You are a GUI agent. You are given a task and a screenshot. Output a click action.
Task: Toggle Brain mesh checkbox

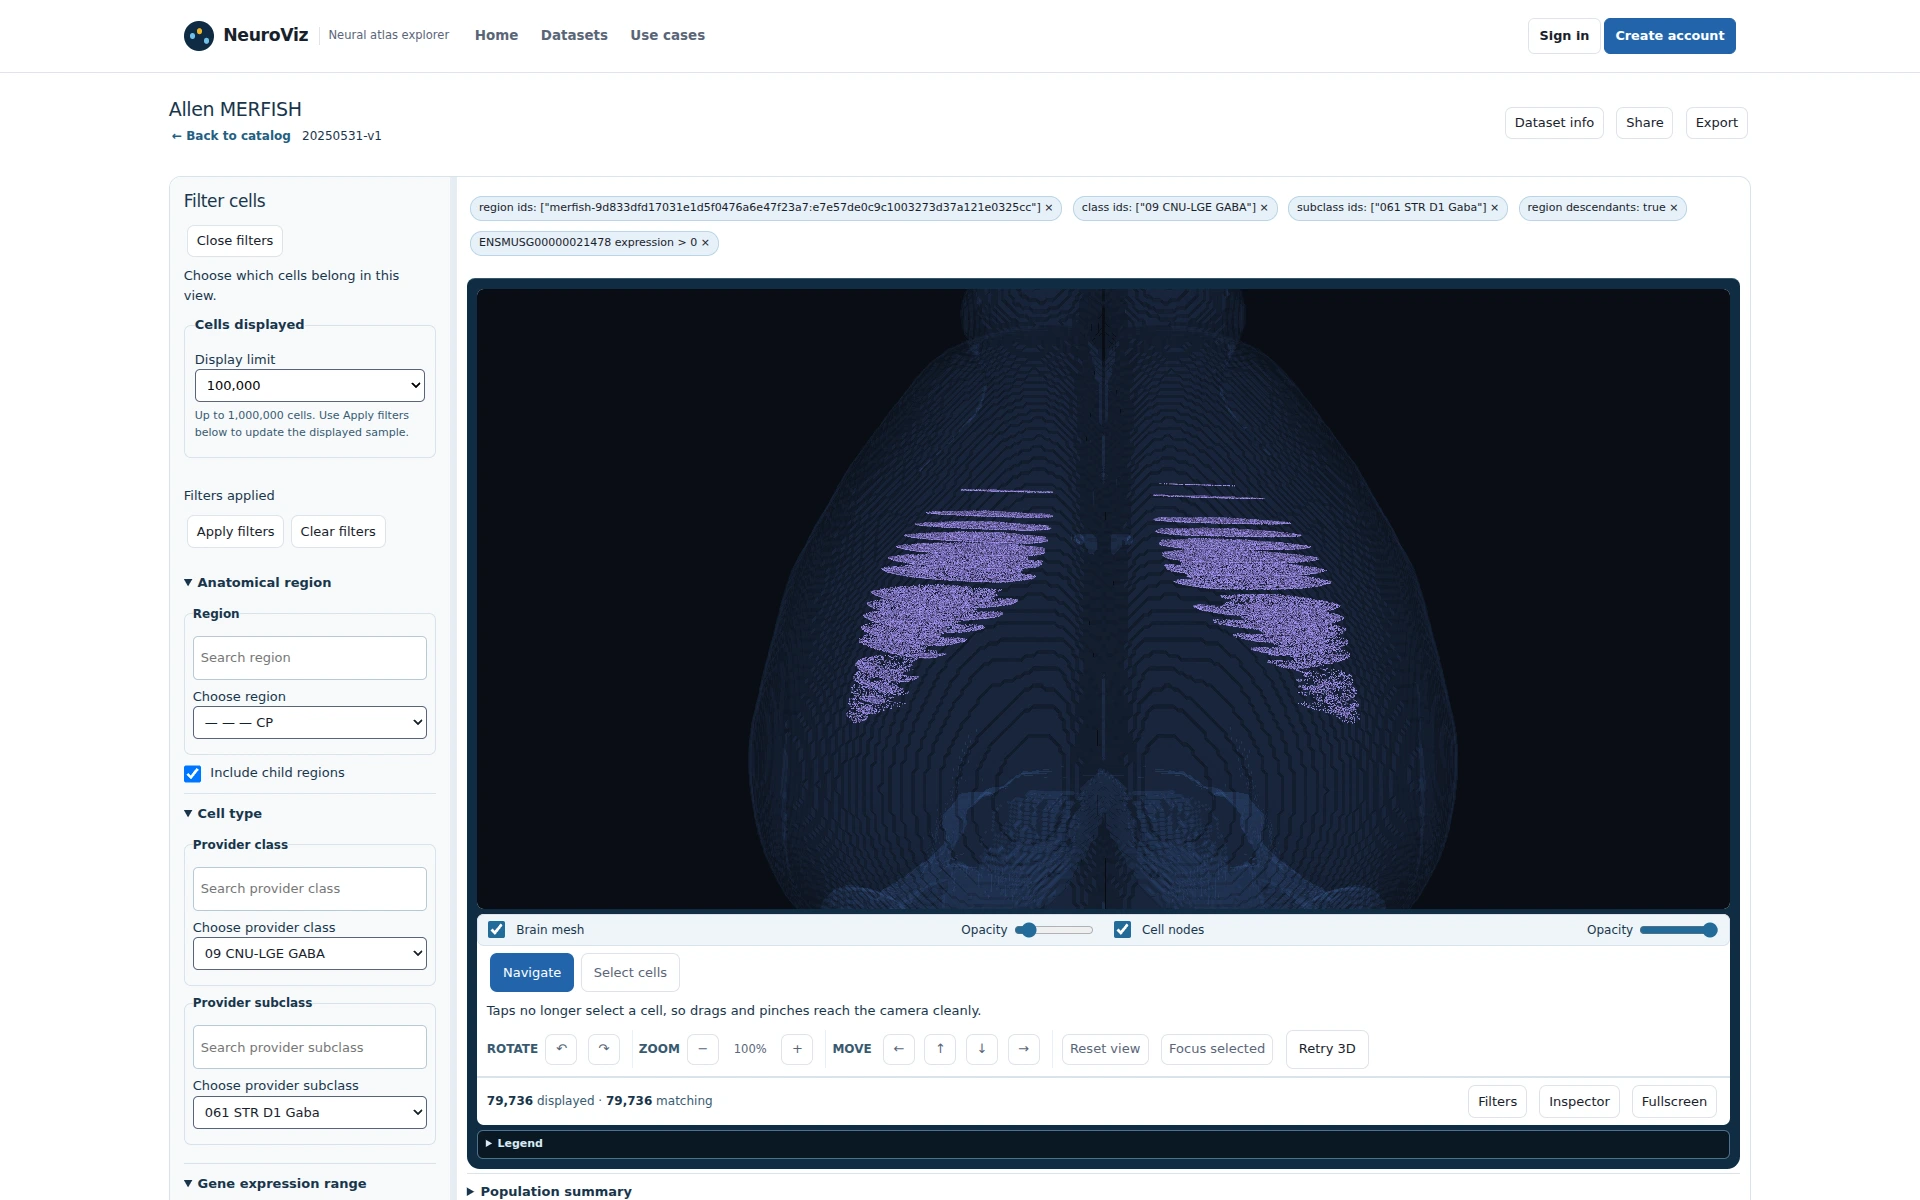click(x=497, y=930)
